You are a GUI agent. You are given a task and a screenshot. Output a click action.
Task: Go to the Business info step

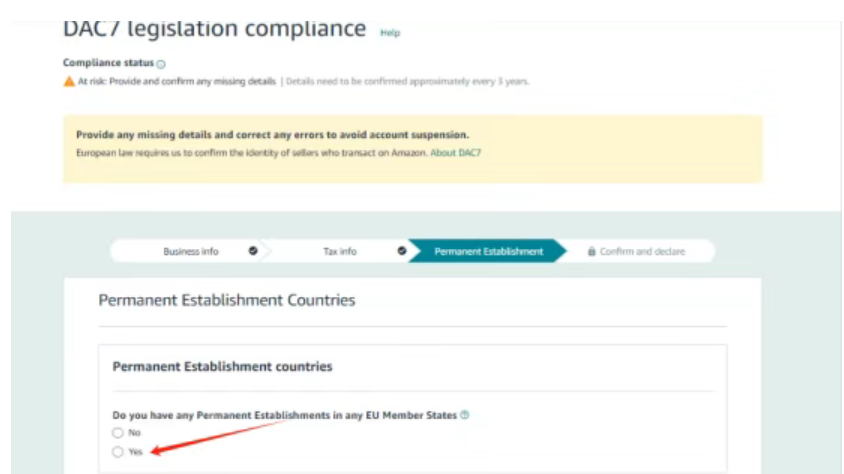click(x=191, y=251)
